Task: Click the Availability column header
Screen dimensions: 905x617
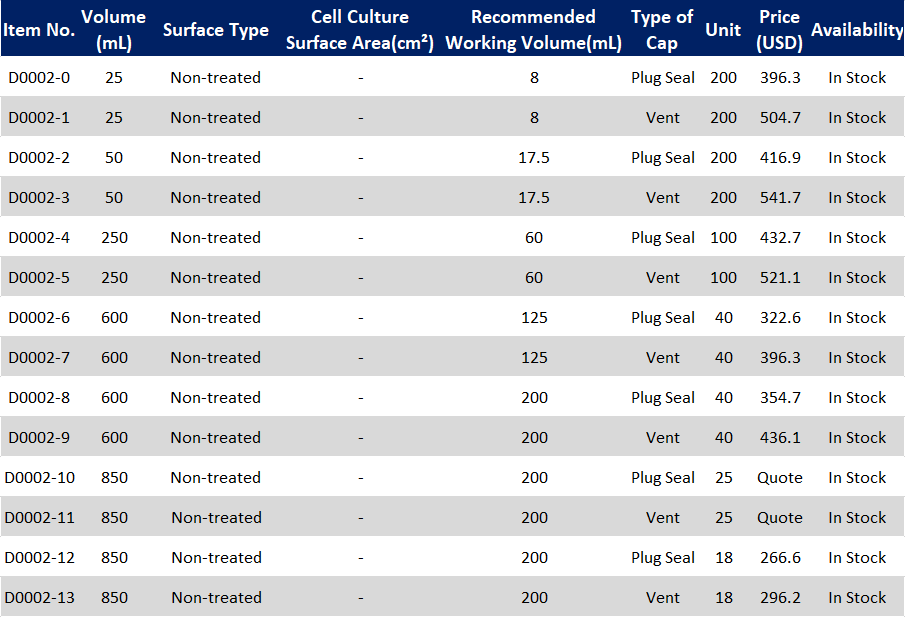Action: pyautogui.click(x=857, y=29)
